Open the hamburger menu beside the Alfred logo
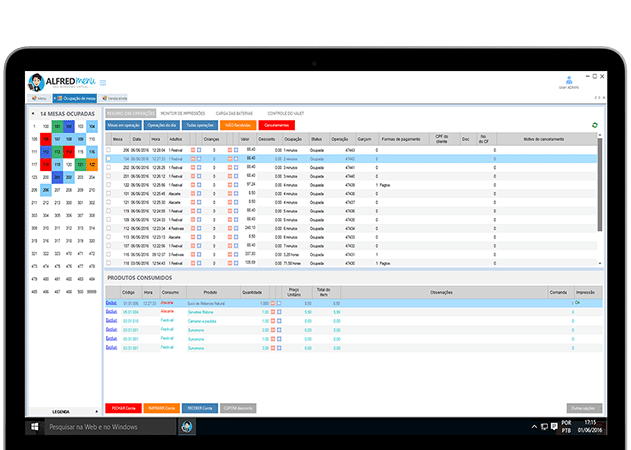Screen dimensions: 631x450 click(103, 82)
